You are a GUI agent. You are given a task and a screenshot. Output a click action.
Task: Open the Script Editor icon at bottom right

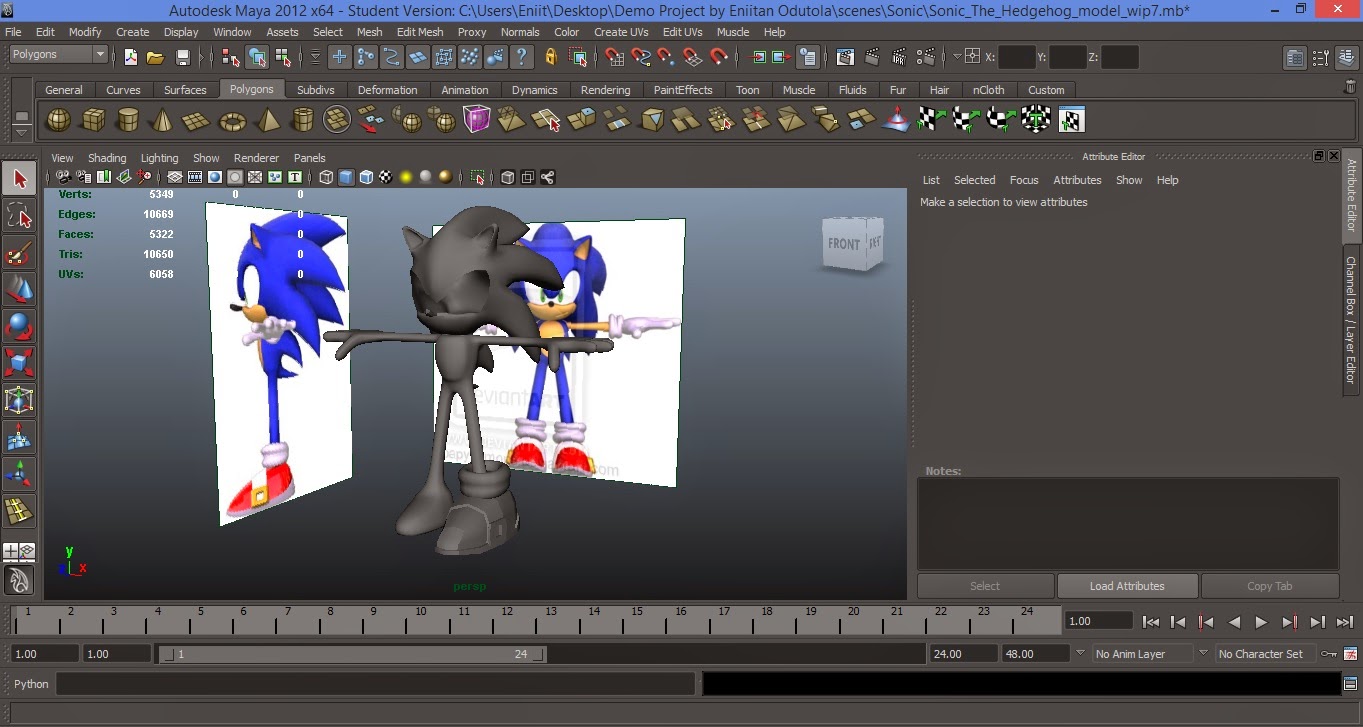click(1350, 684)
